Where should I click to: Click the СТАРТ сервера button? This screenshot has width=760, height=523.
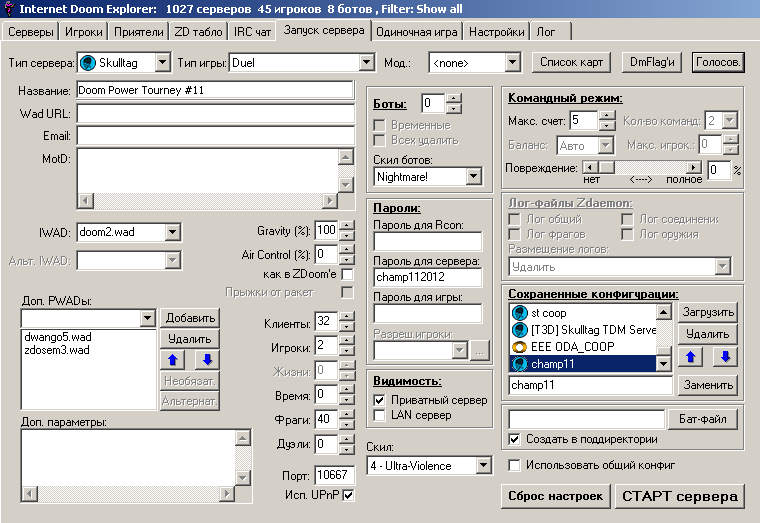click(x=680, y=496)
